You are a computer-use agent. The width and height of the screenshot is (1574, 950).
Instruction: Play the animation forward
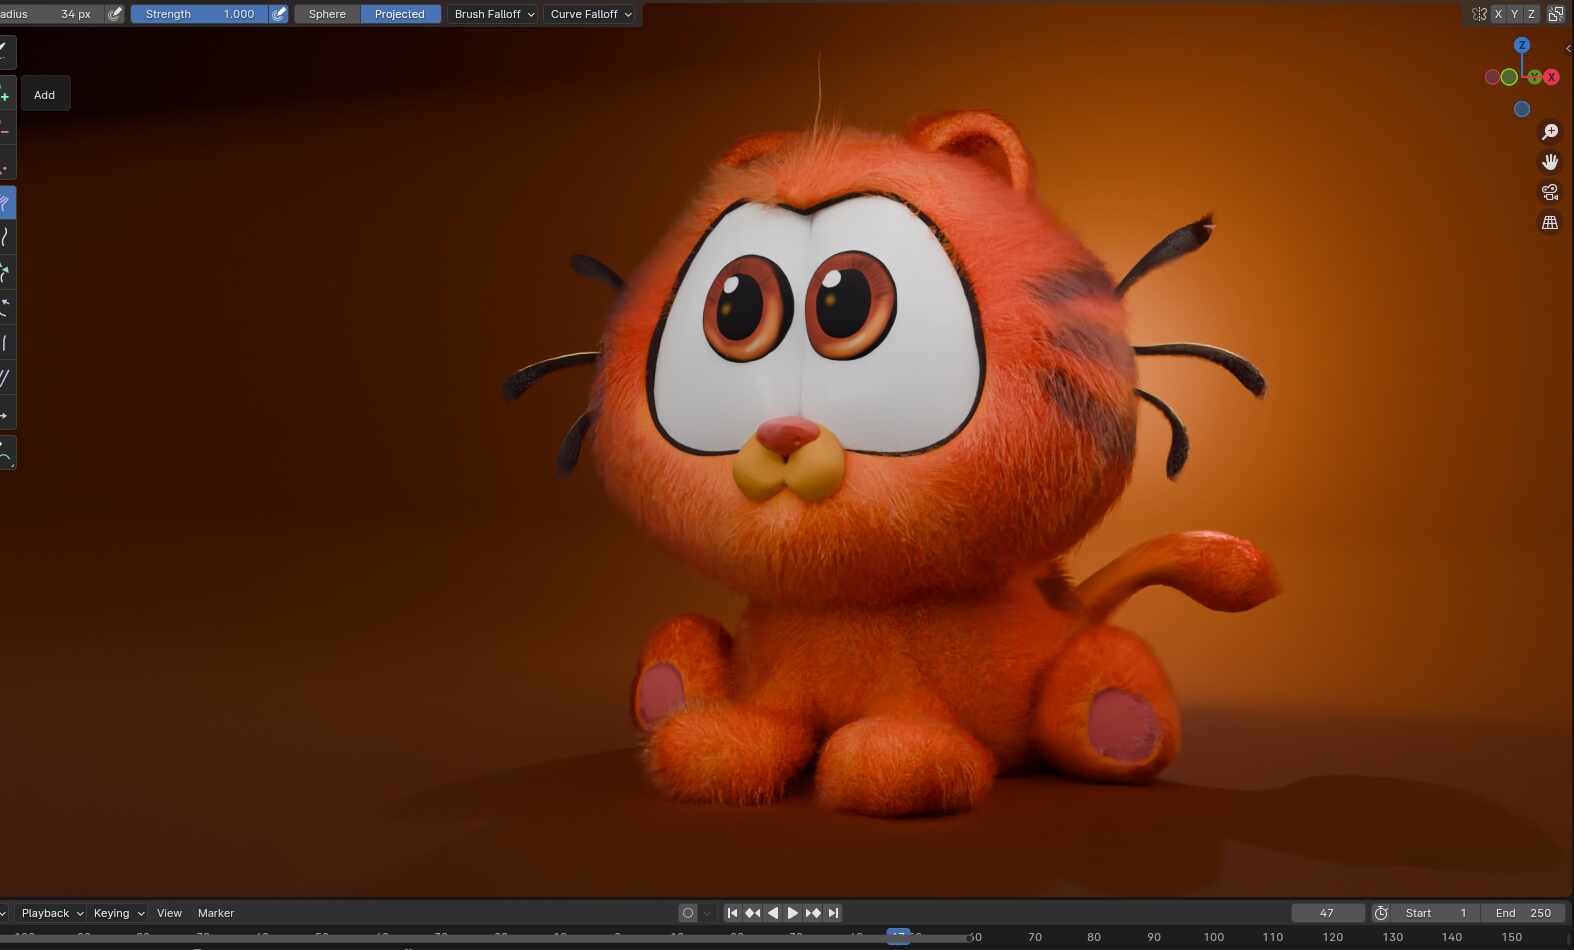coord(793,913)
